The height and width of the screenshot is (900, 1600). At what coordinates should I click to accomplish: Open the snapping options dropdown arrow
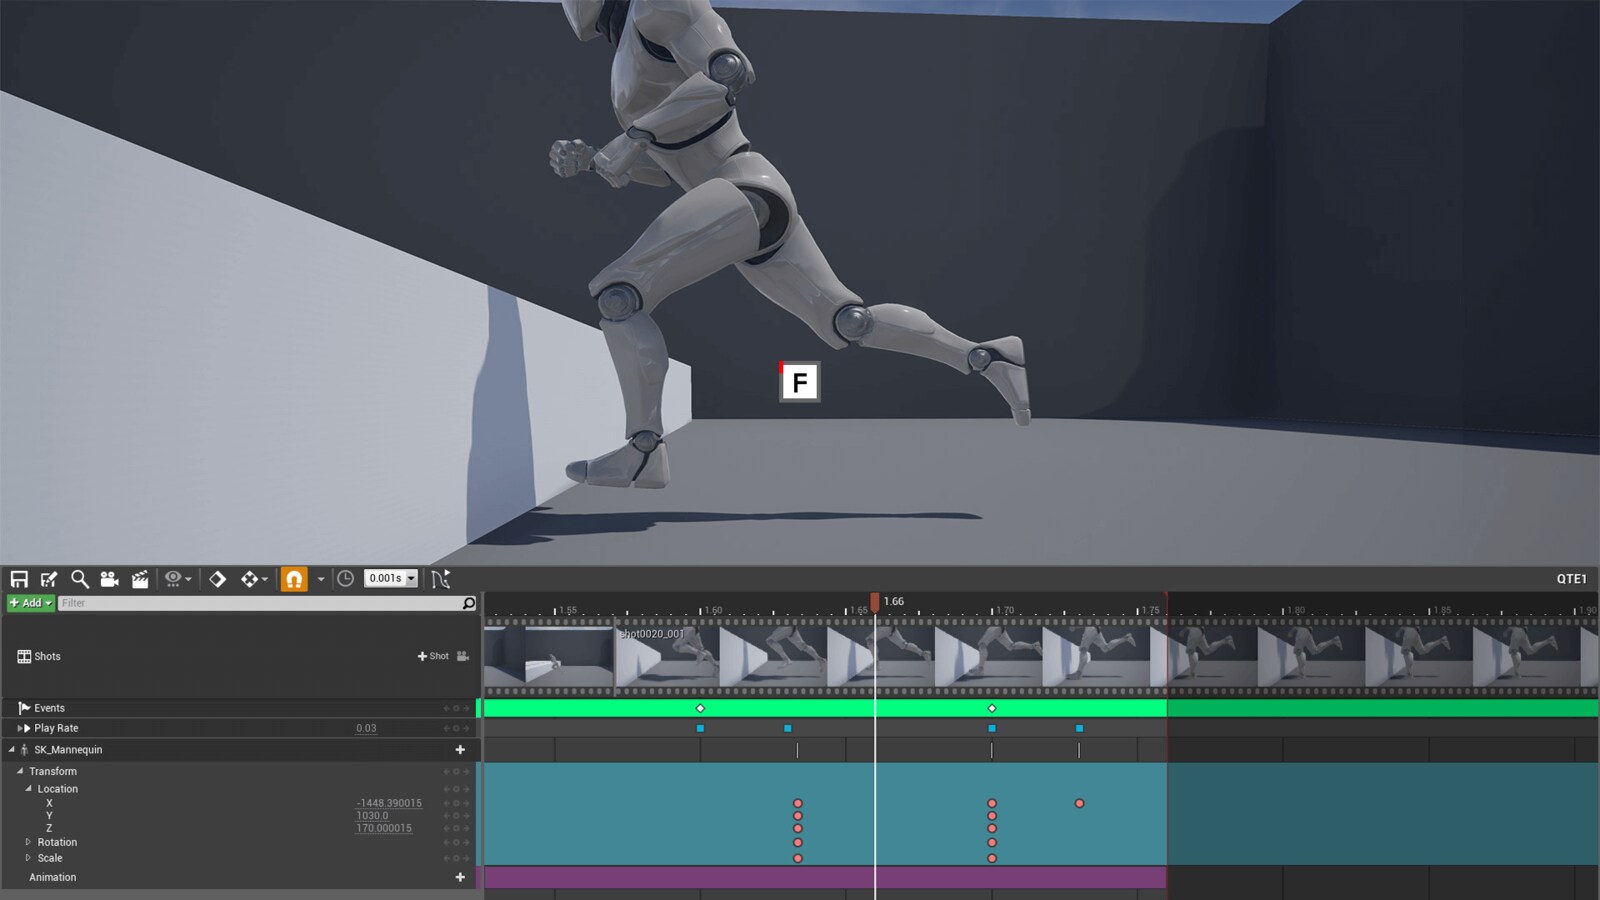[320, 578]
